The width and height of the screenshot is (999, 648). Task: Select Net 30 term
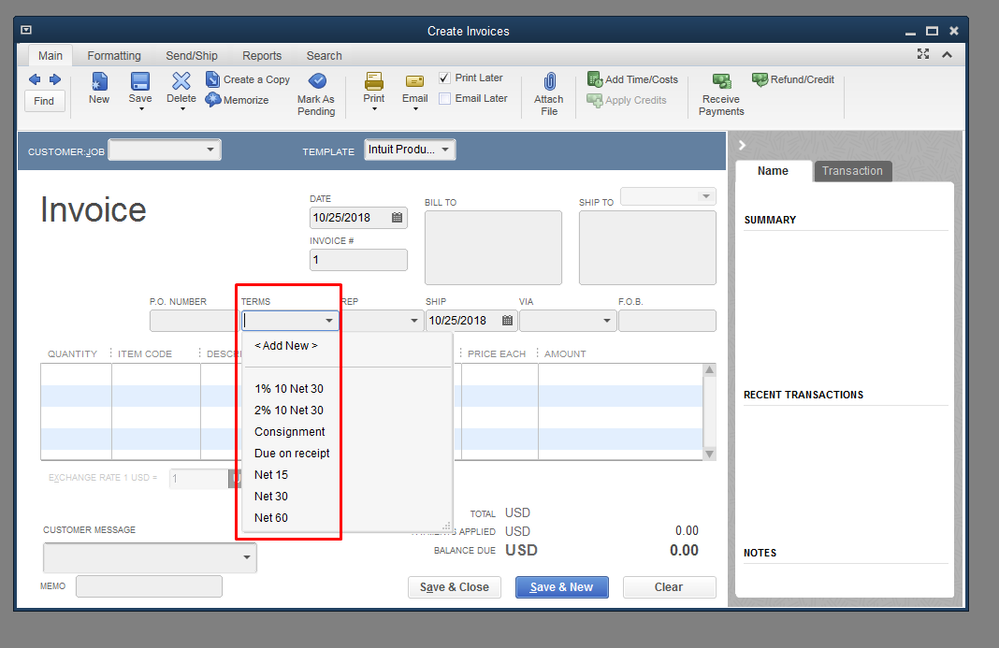pos(271,496)
